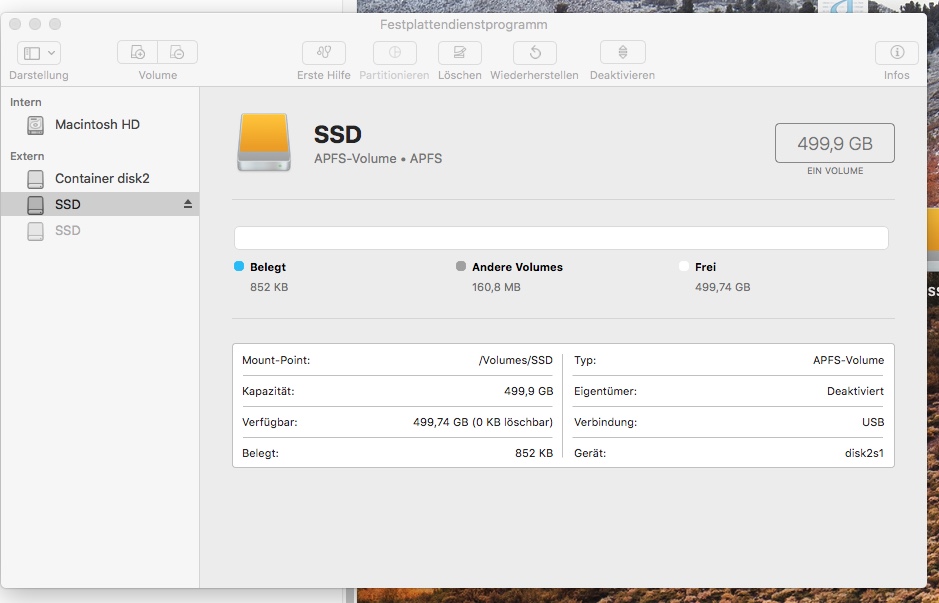939x603 pixels.
Task: Select Macintosh HD in the sidebar
Action: coord(97,125)
